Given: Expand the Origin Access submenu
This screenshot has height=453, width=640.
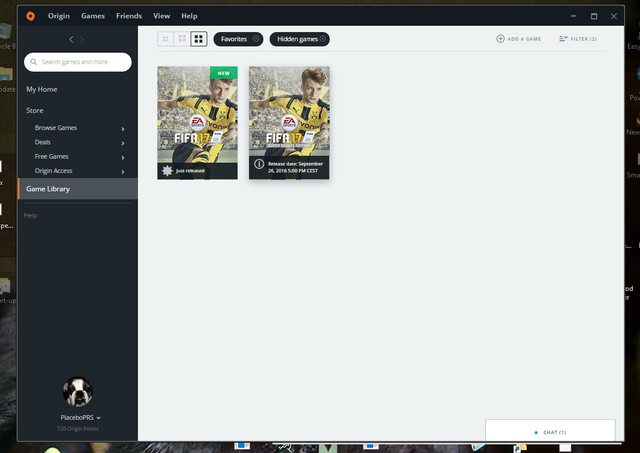Looking at the screenshot, I should [123, 171].
